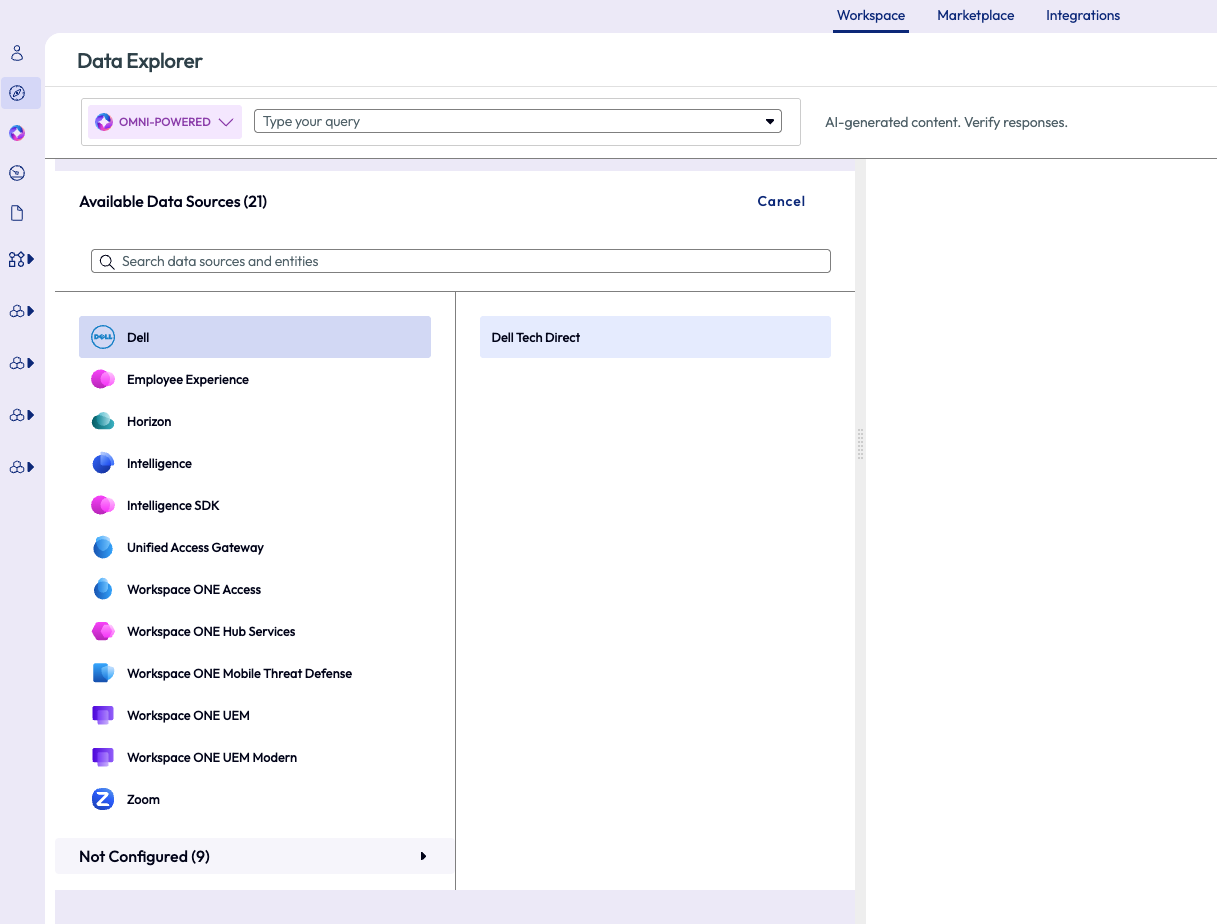The width and height of the screenshot is (1217, 924).
Task: Click the search magnifier icon in the search bar
Action: coord(107,261)
